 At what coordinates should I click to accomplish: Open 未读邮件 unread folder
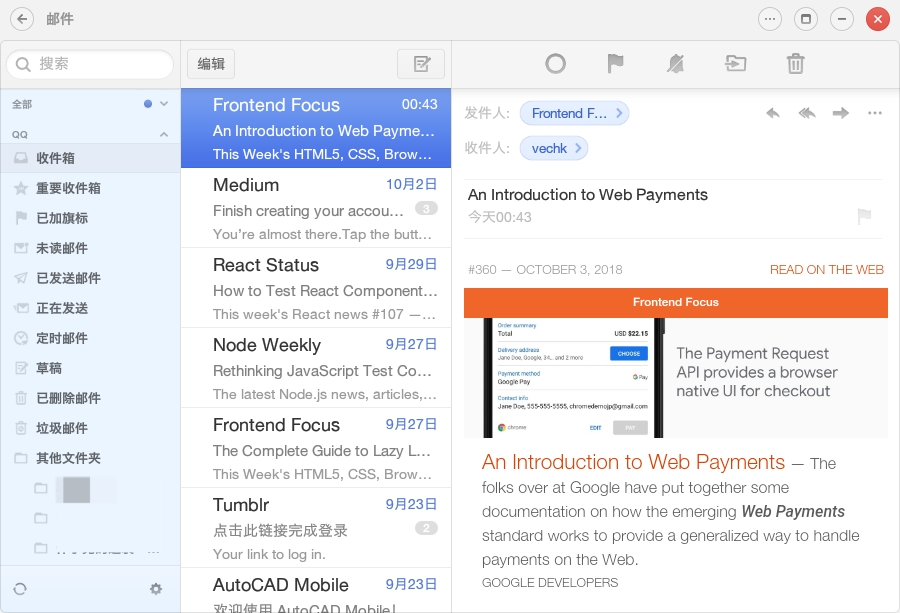point(90,248)
